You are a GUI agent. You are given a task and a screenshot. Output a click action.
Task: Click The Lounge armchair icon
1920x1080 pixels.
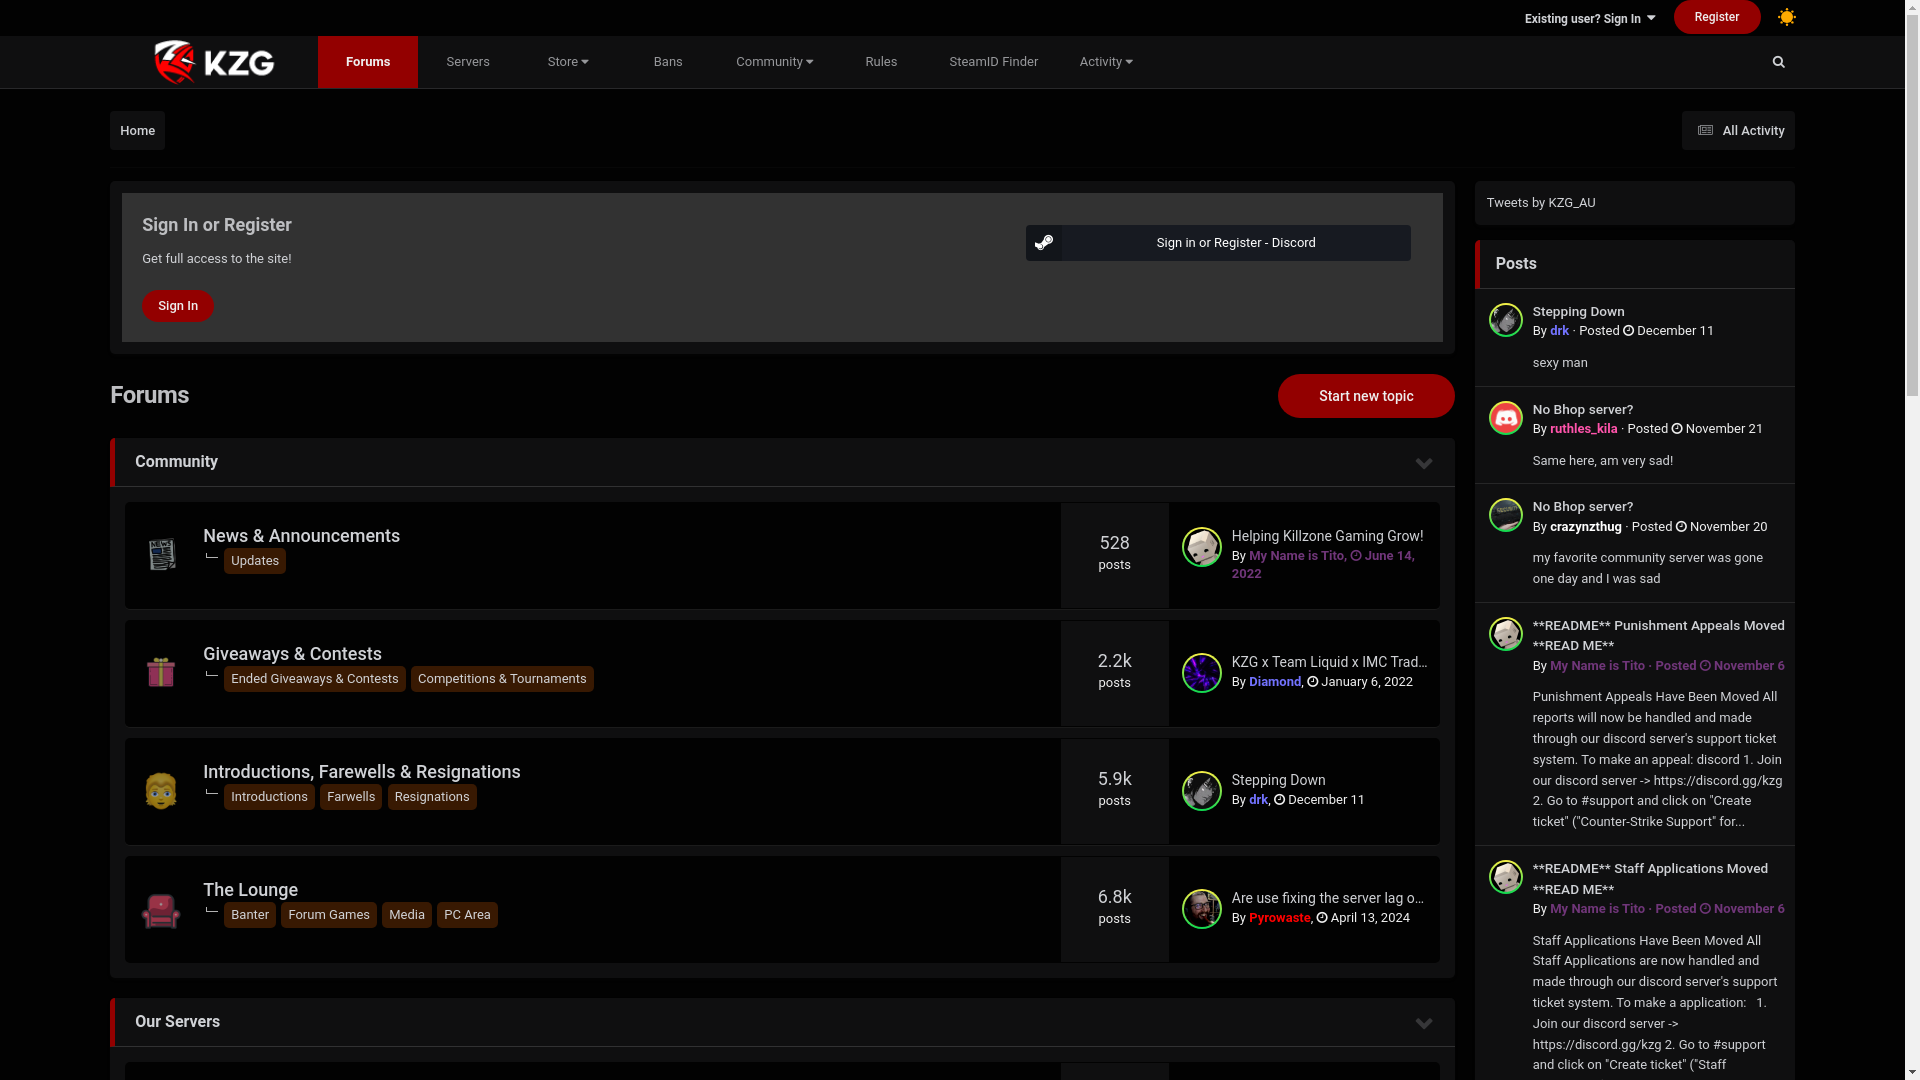pos(161,909)
